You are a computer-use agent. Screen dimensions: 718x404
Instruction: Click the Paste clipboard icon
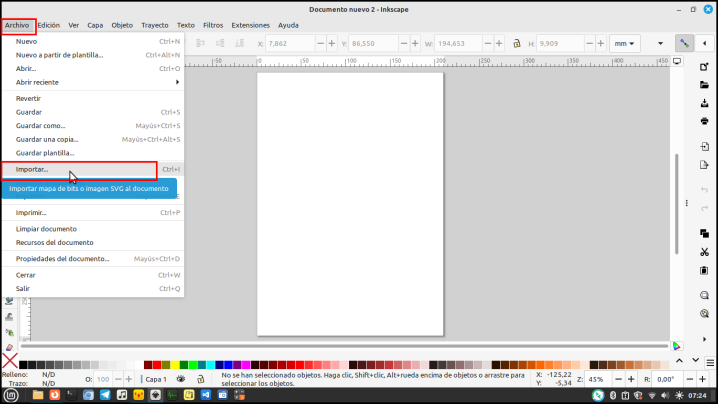point(704,270)
